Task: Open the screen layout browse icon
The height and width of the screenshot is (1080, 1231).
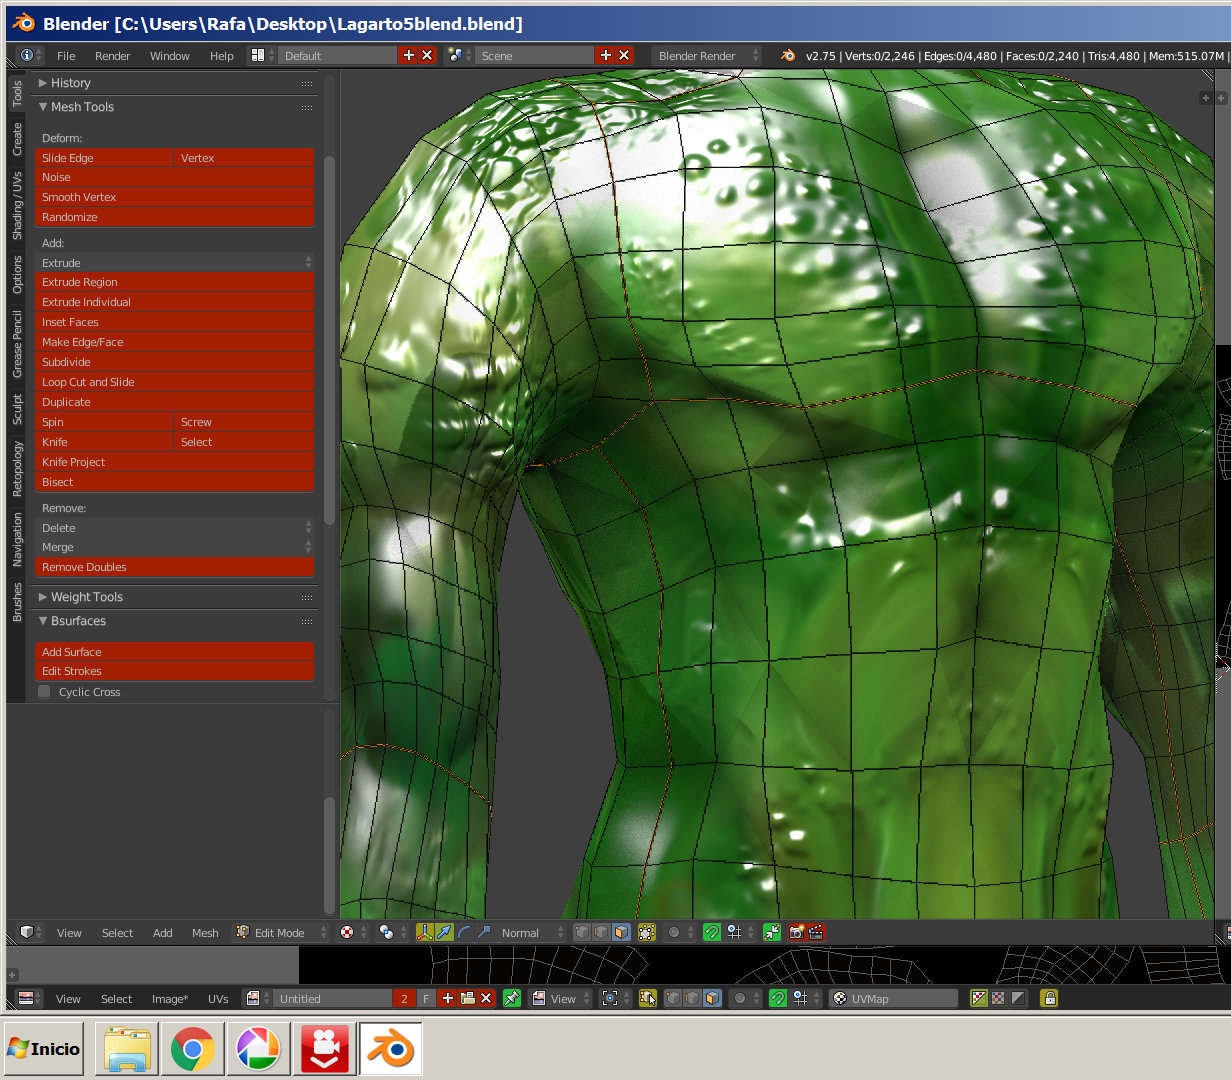Action: pyautogui.click(x=262, y=56)
